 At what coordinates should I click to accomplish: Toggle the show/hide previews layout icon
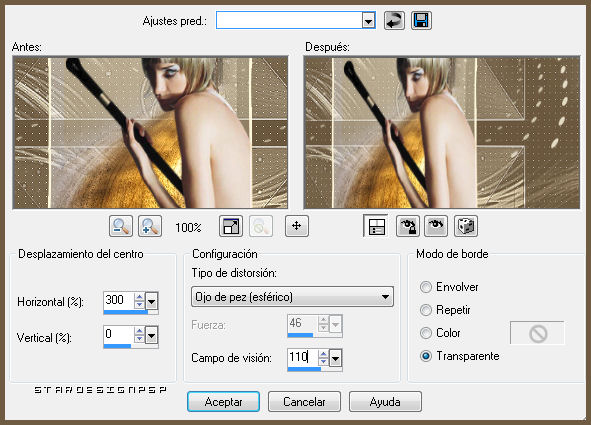tap(375, 226)
